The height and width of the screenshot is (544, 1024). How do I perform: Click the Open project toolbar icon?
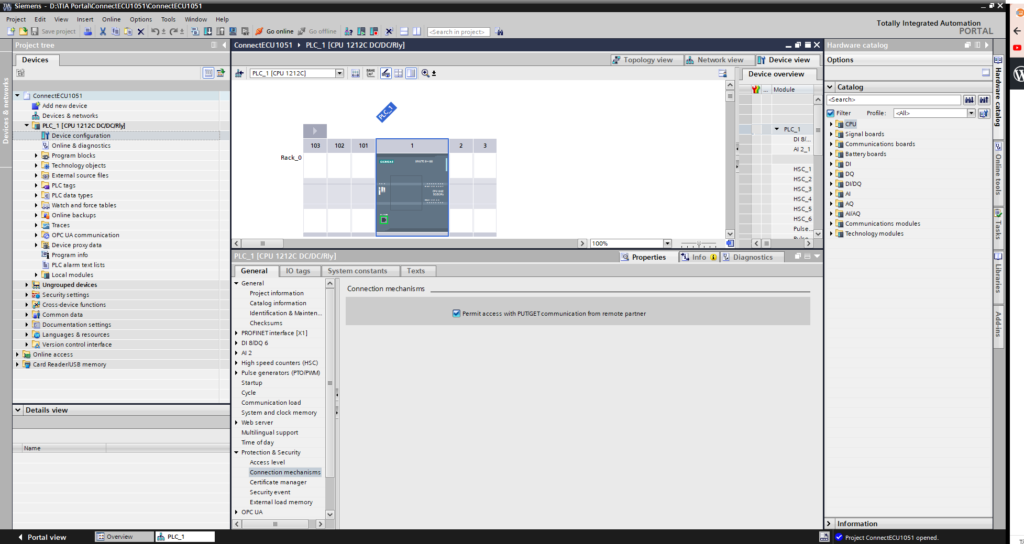(x=23, y=31)
